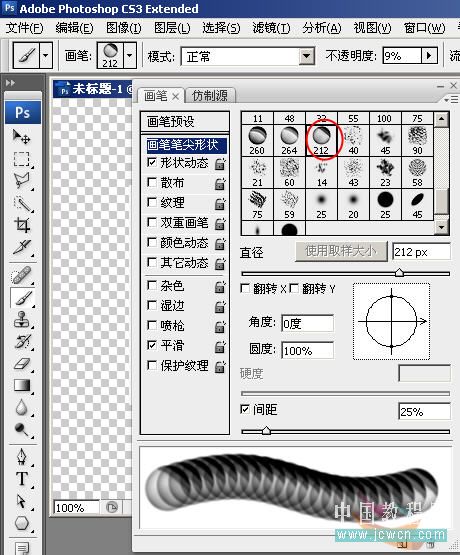Select the Clone Stamp tool

coord(22,320)
